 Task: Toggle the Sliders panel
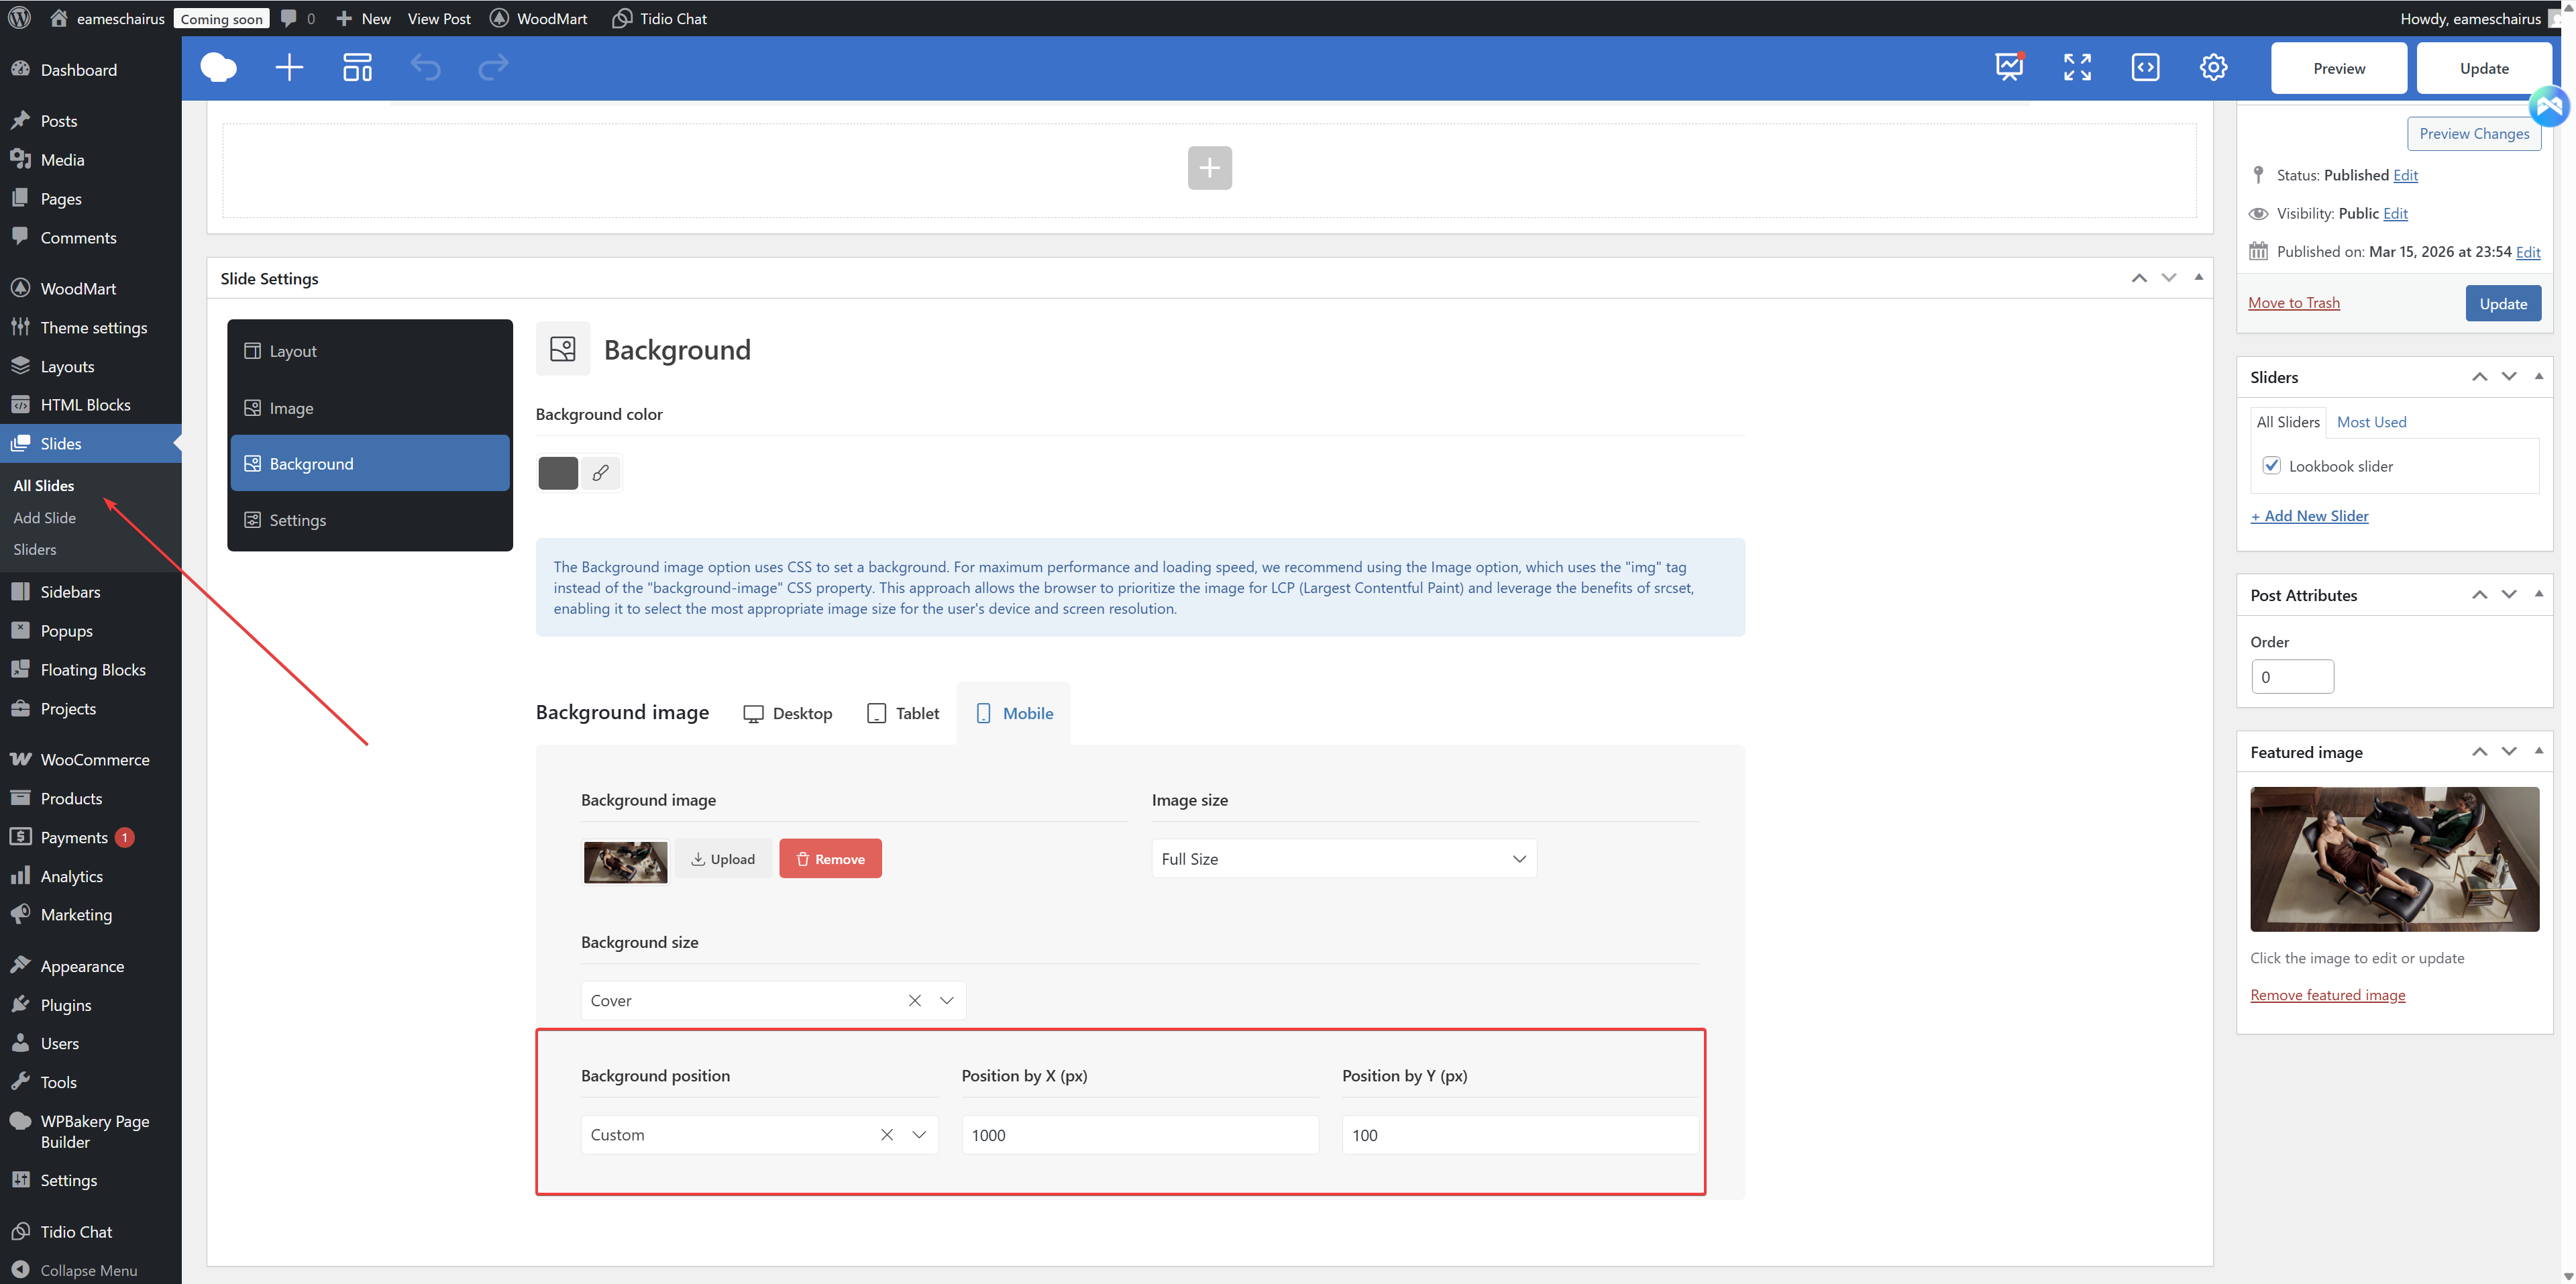pyautogui.click(x=2538, y=376)
